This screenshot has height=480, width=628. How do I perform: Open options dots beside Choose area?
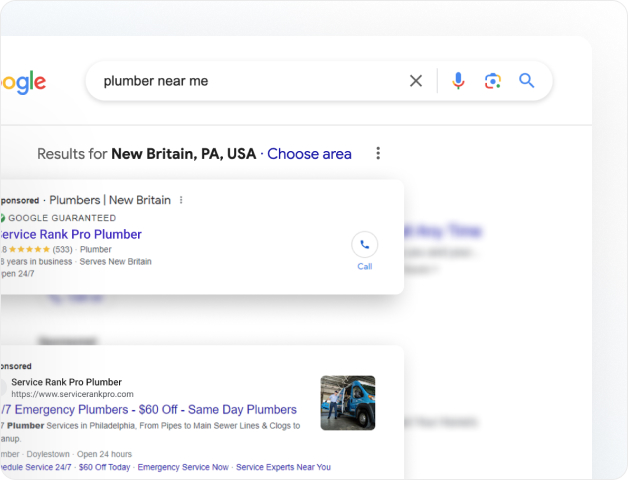[x=378, y=153]
